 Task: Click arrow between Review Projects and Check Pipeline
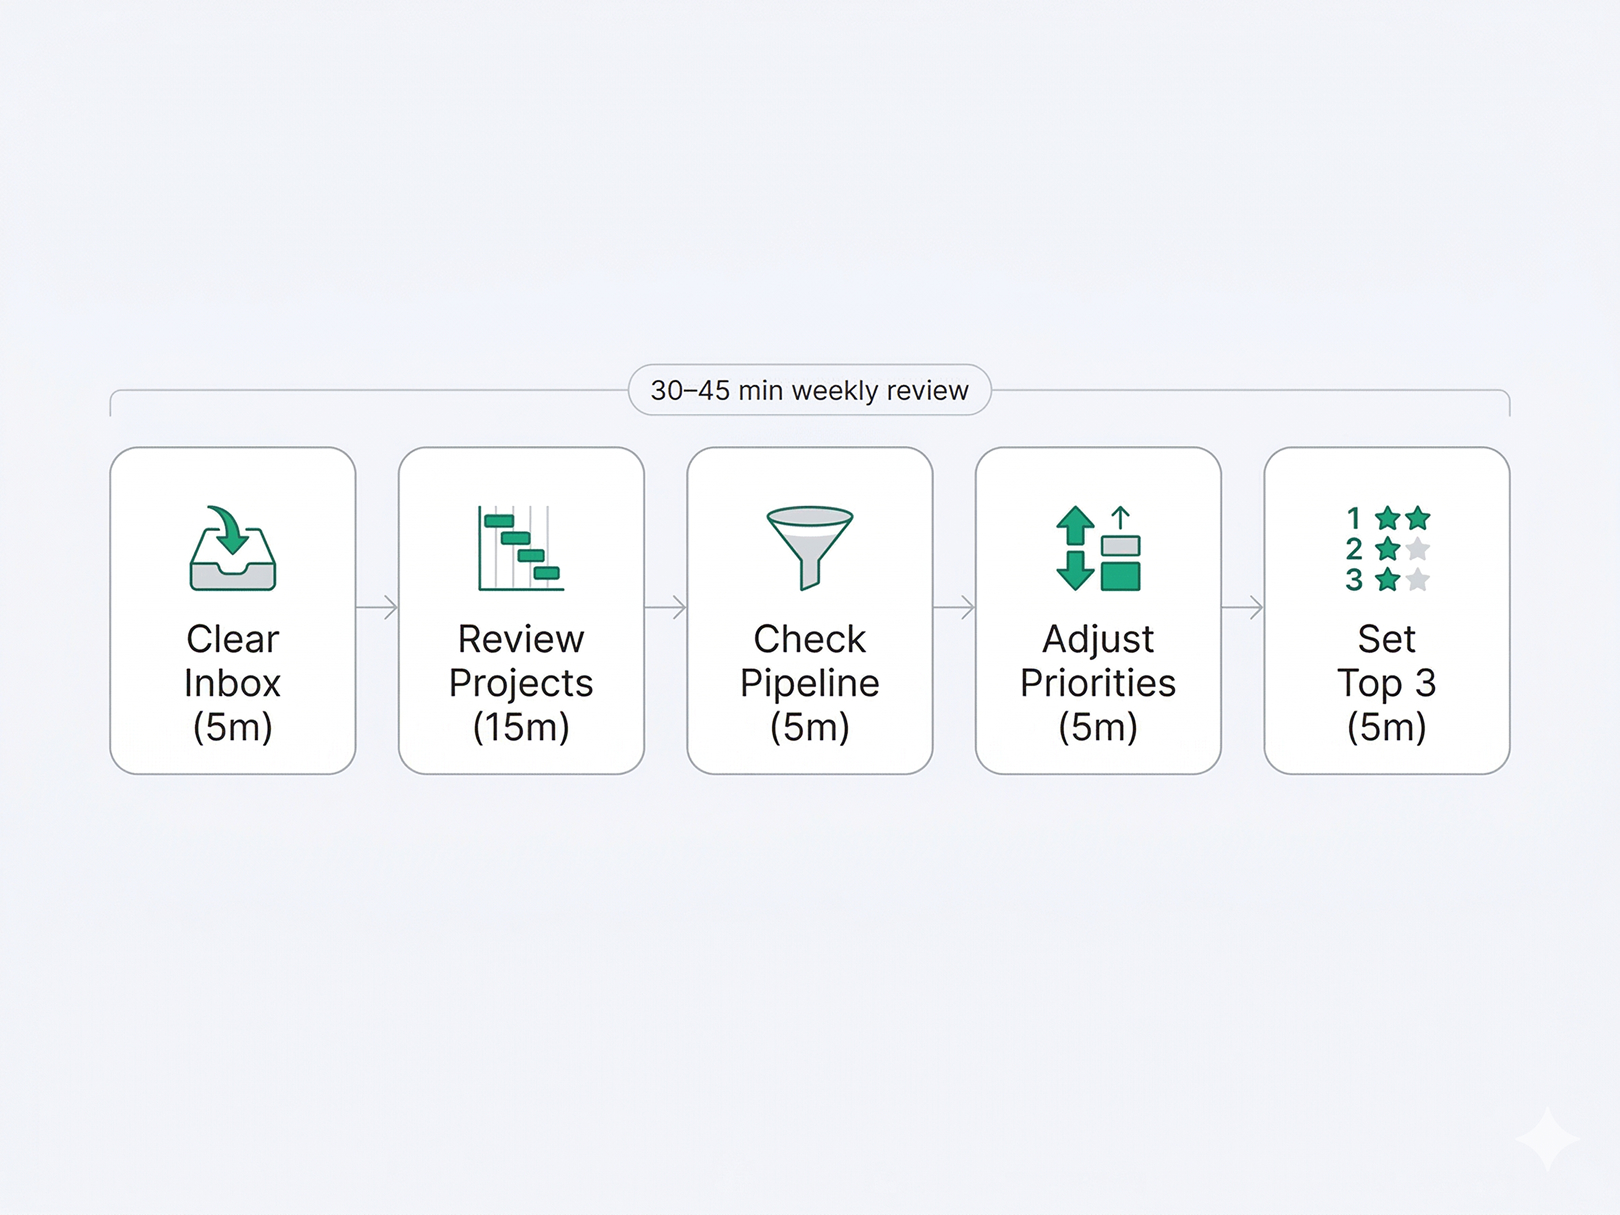coord(666,607)
